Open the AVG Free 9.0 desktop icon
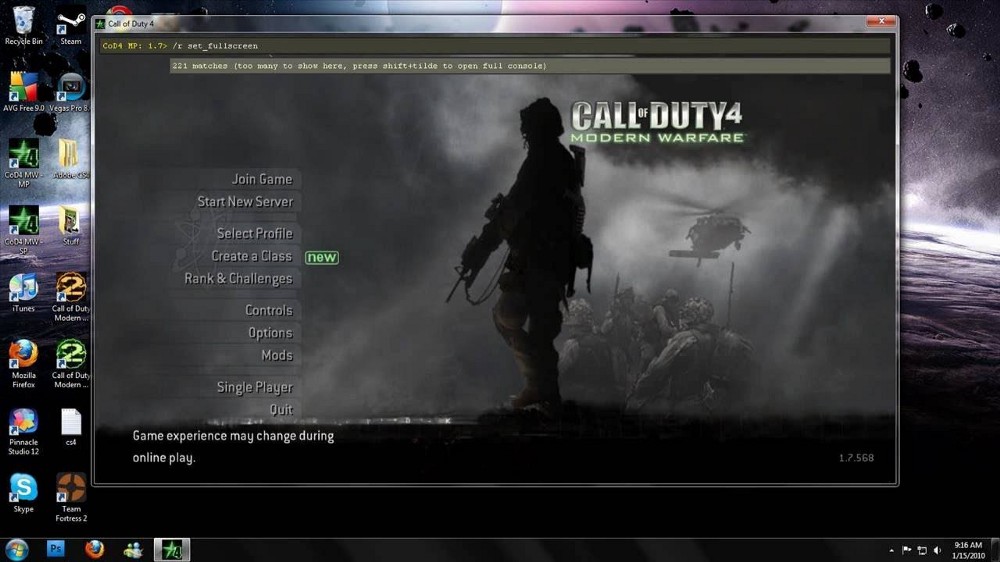1000x562 pixels. [24, 92]
